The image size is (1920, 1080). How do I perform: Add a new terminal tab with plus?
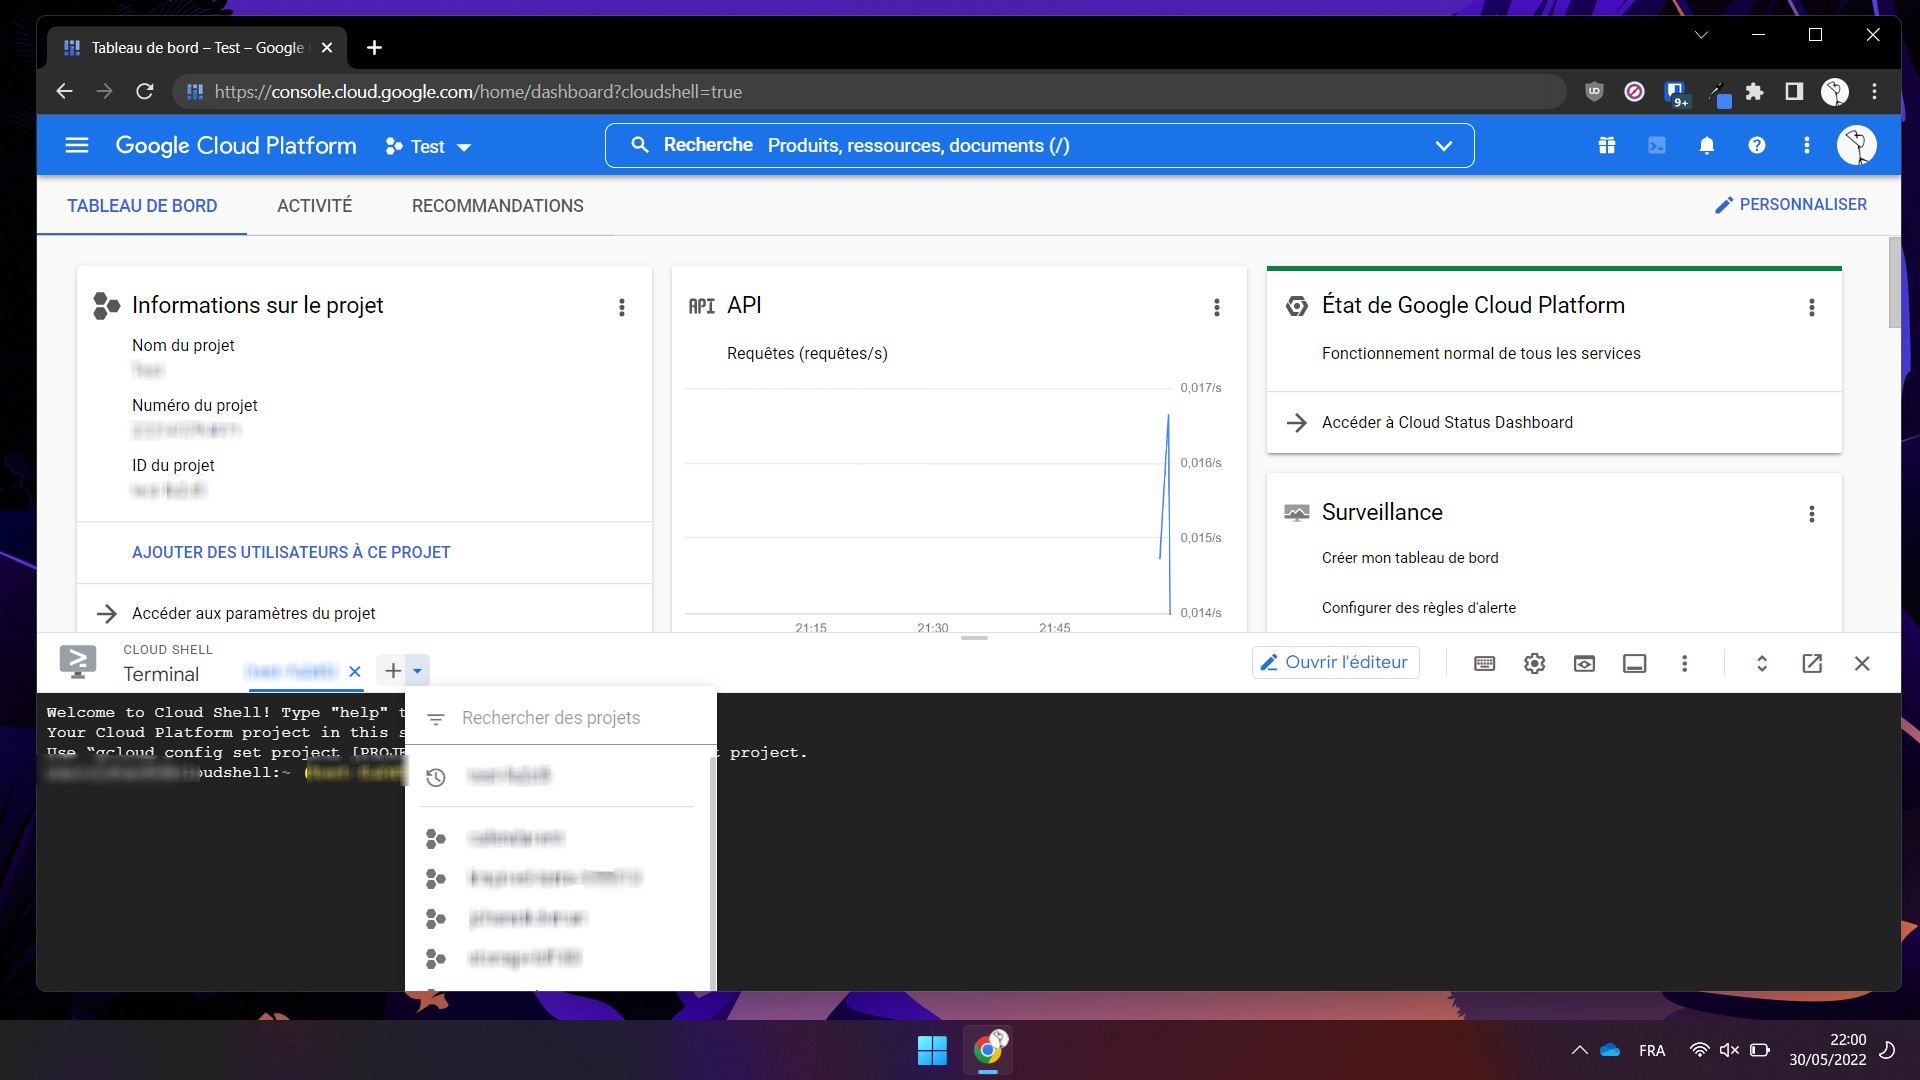[393, 671]
